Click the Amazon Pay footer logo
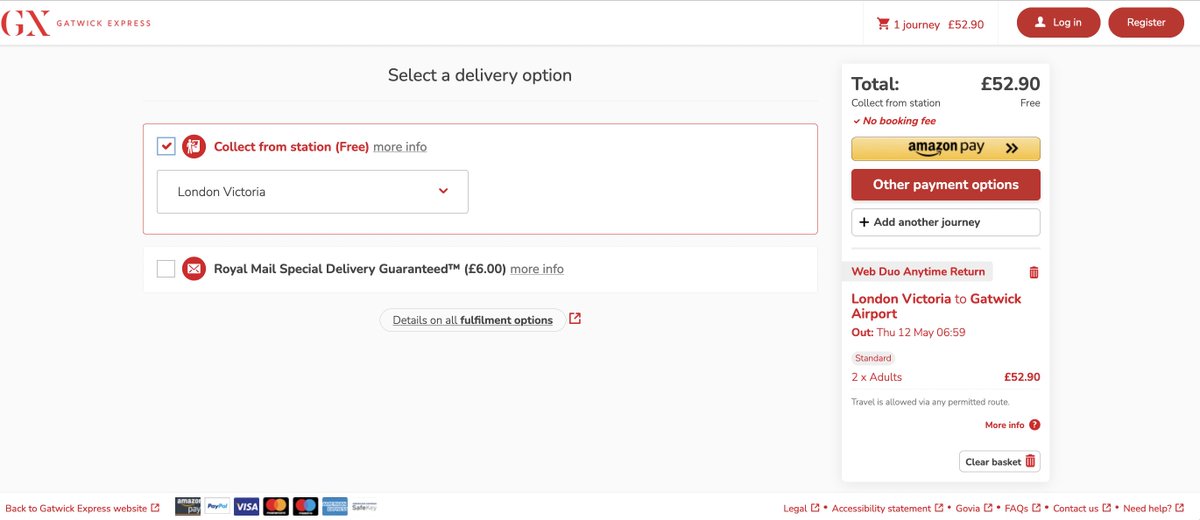Viewport: 1200px width, 520px height. [x=188, y=506]
